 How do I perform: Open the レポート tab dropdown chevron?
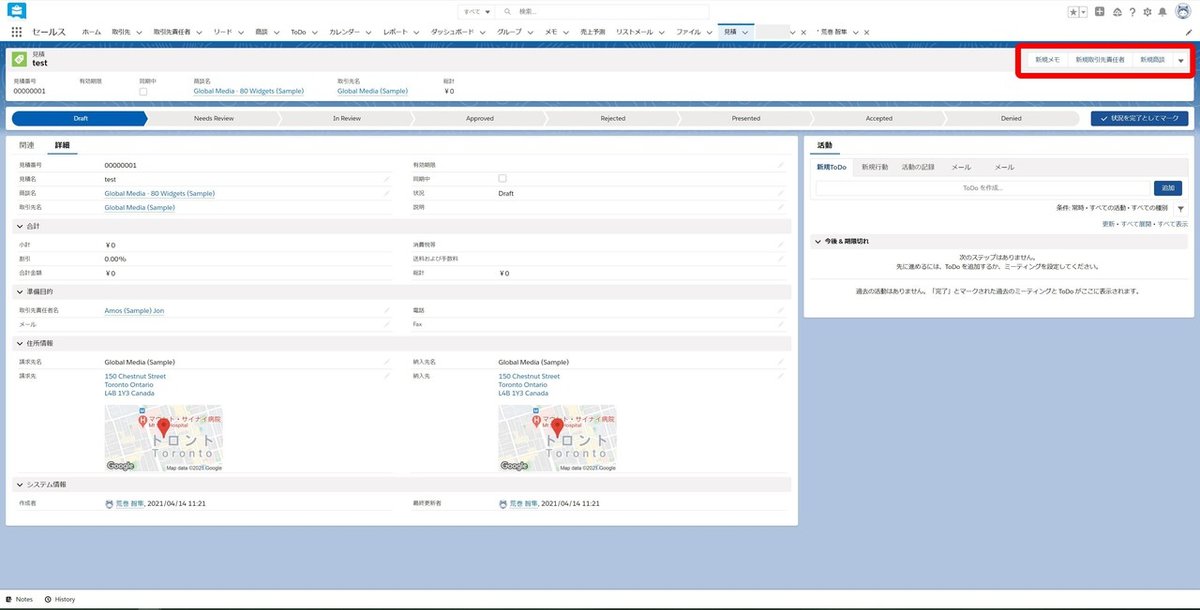(416, 32)
